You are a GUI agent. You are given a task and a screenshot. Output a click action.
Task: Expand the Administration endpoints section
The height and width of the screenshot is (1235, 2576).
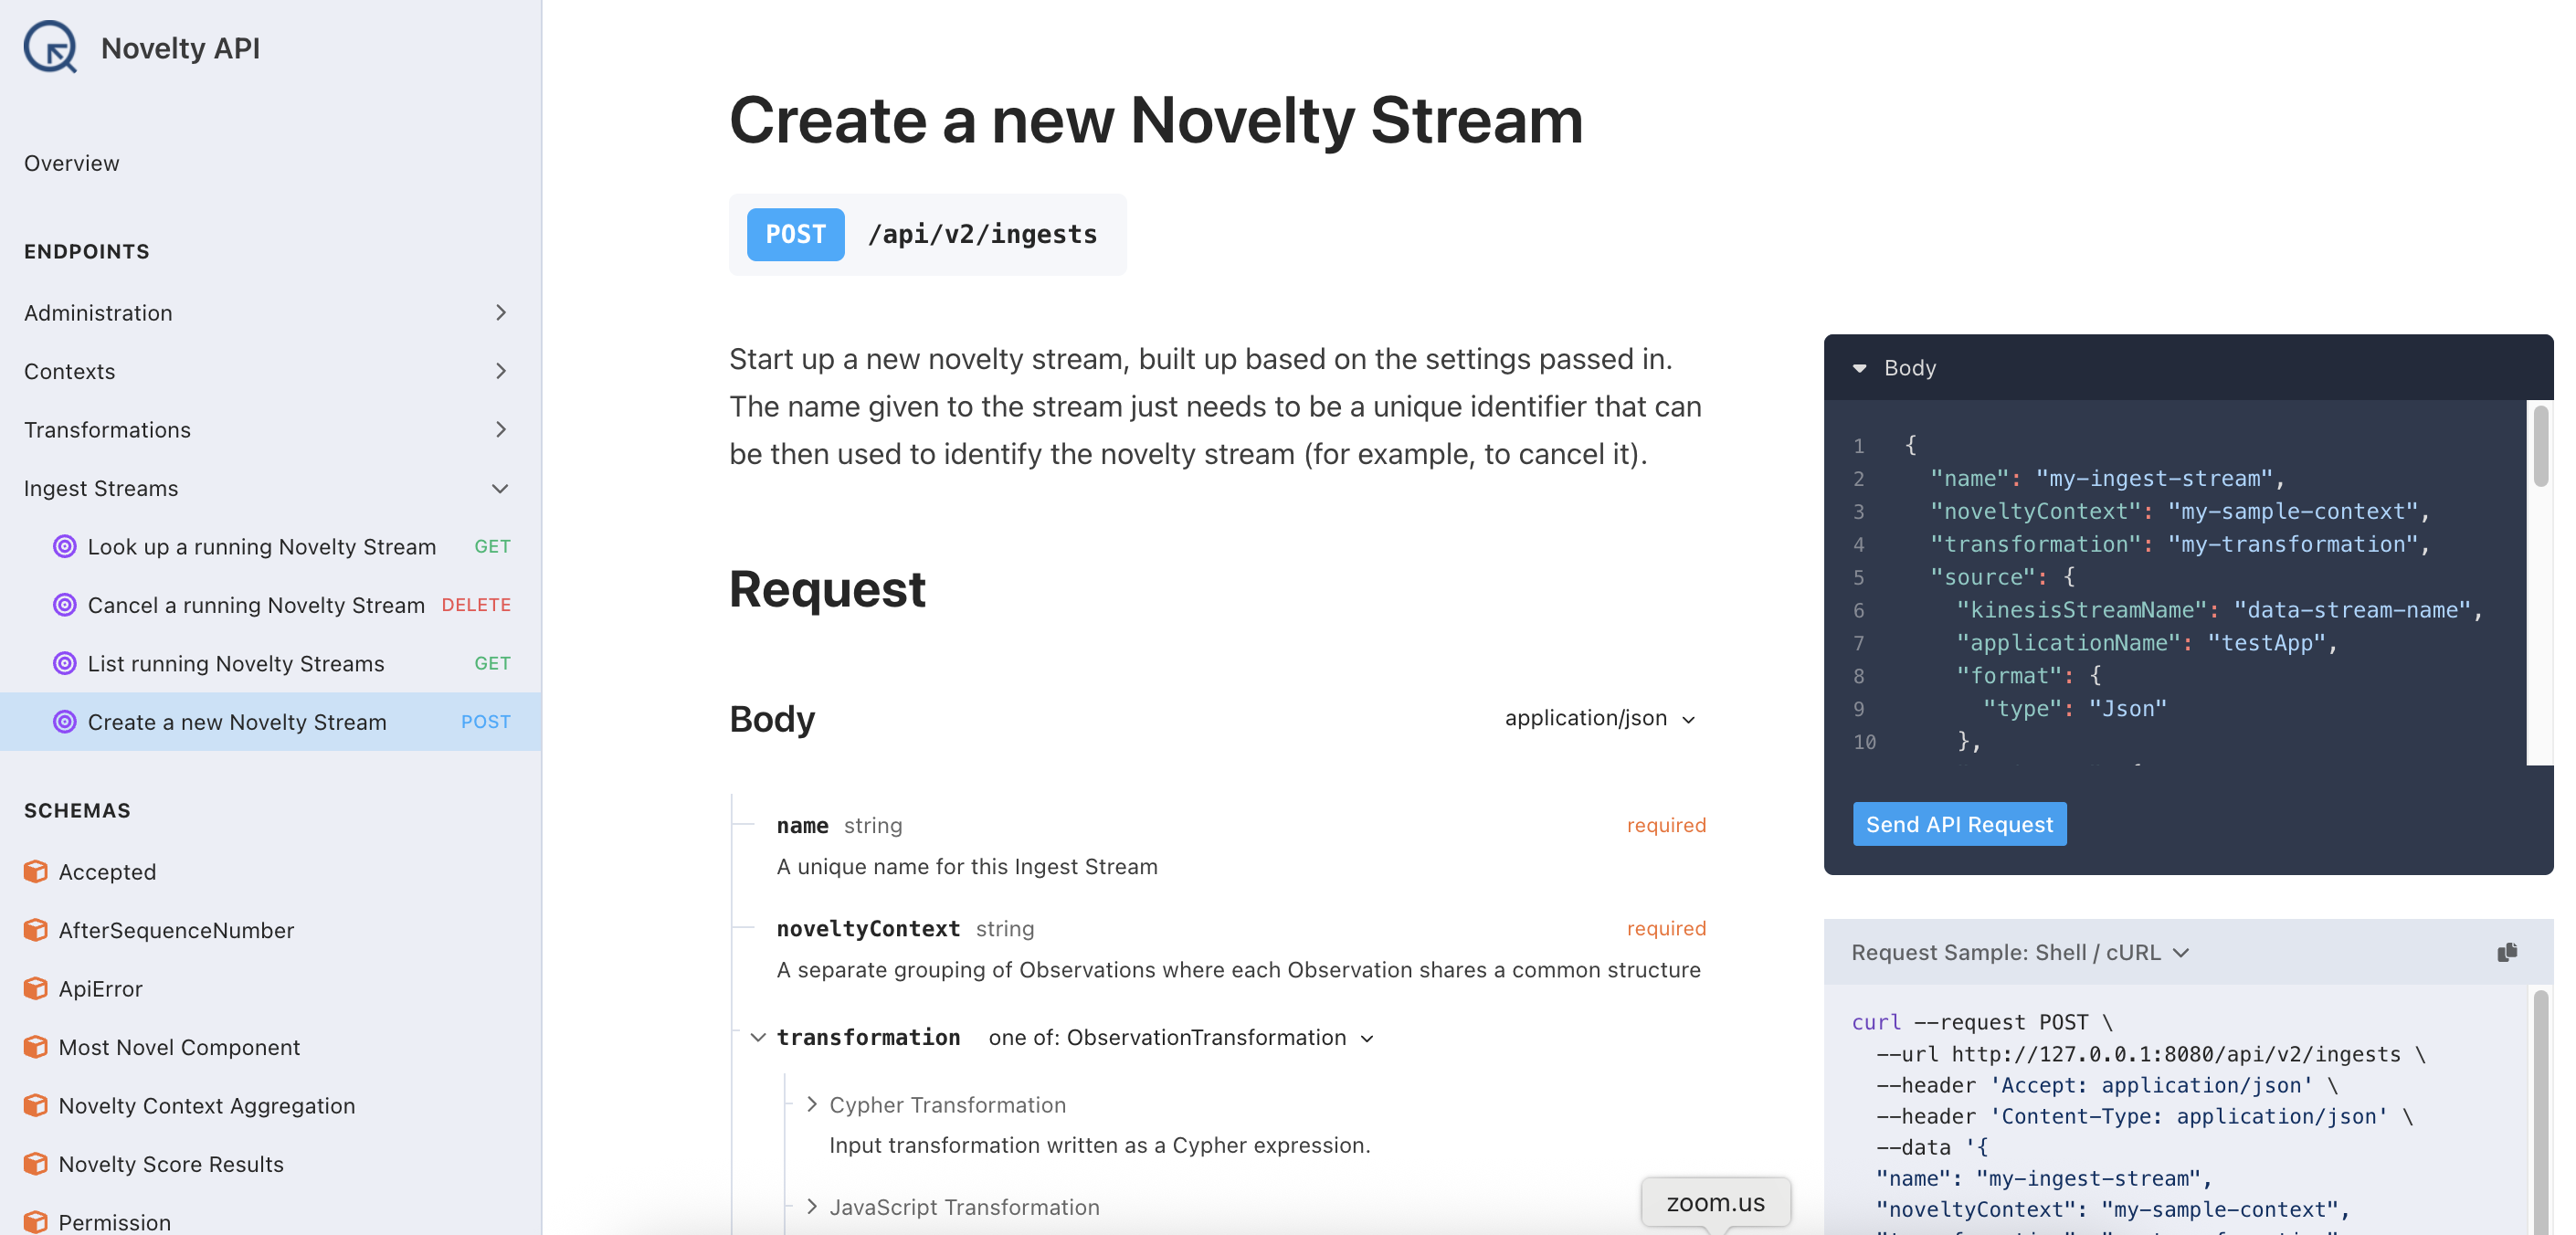tap(500, 313)
